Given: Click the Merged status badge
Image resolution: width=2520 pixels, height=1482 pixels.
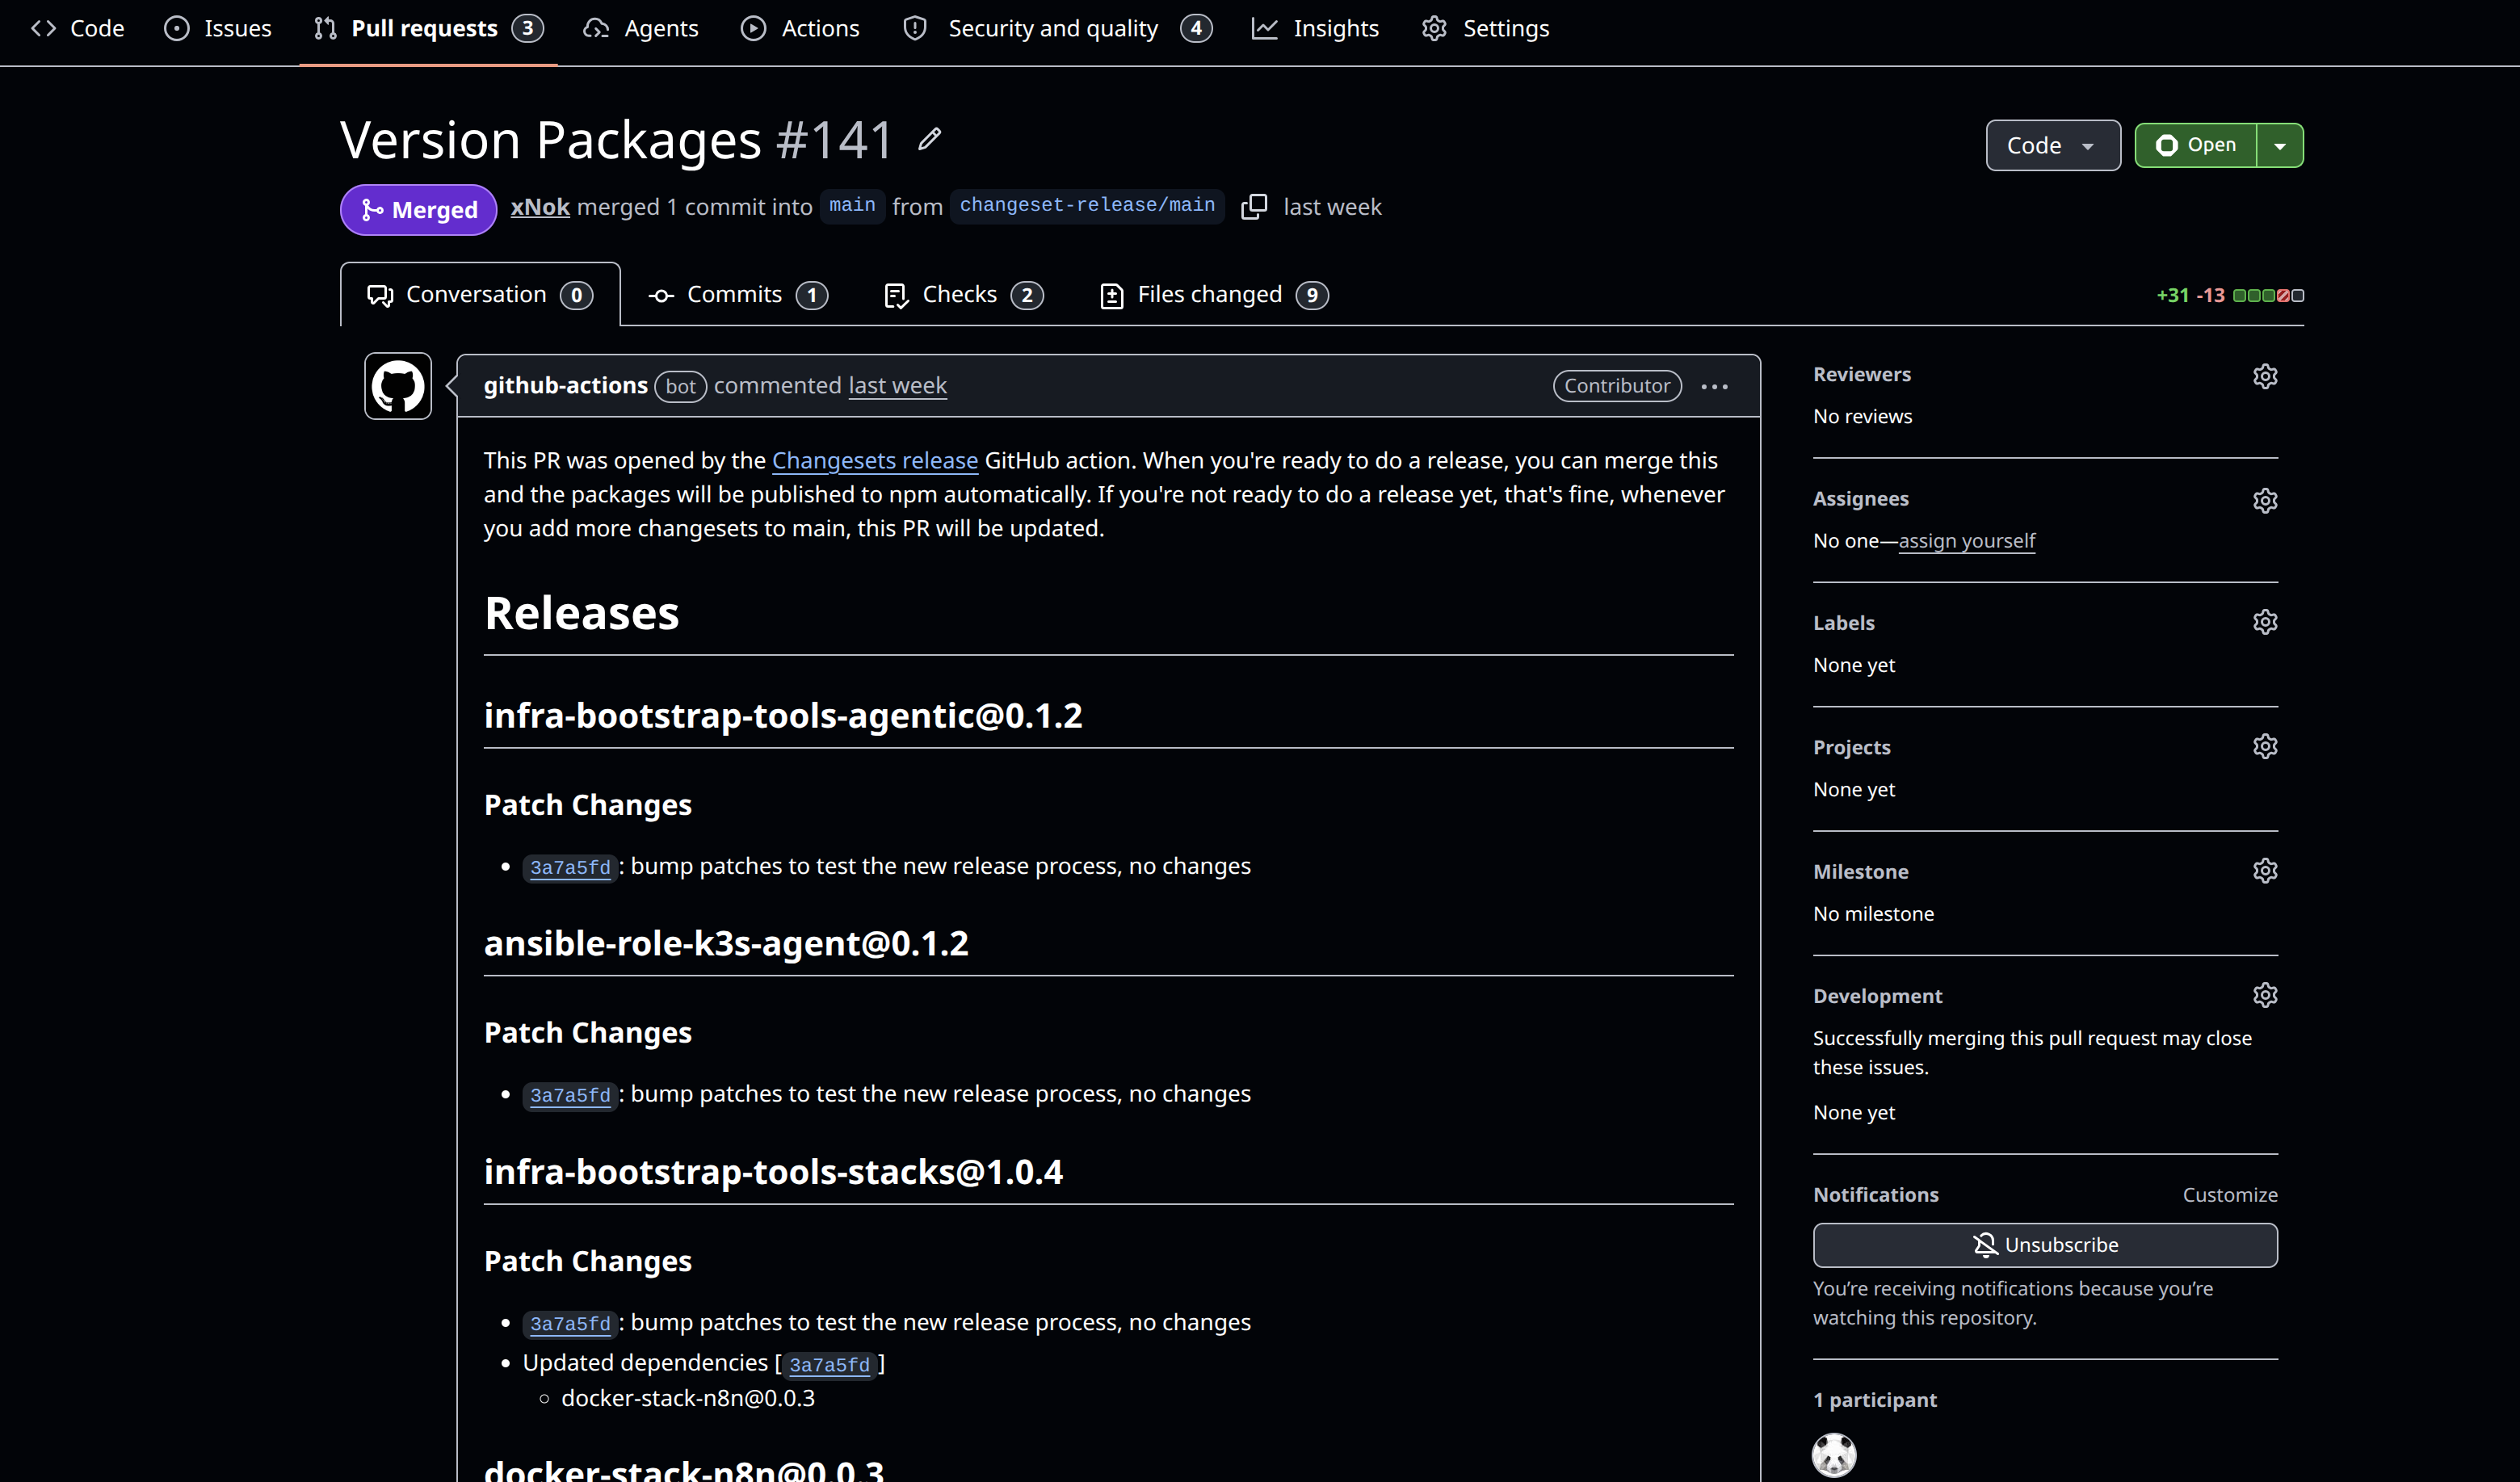Looking at the screenshot, I should click(419, 210).
